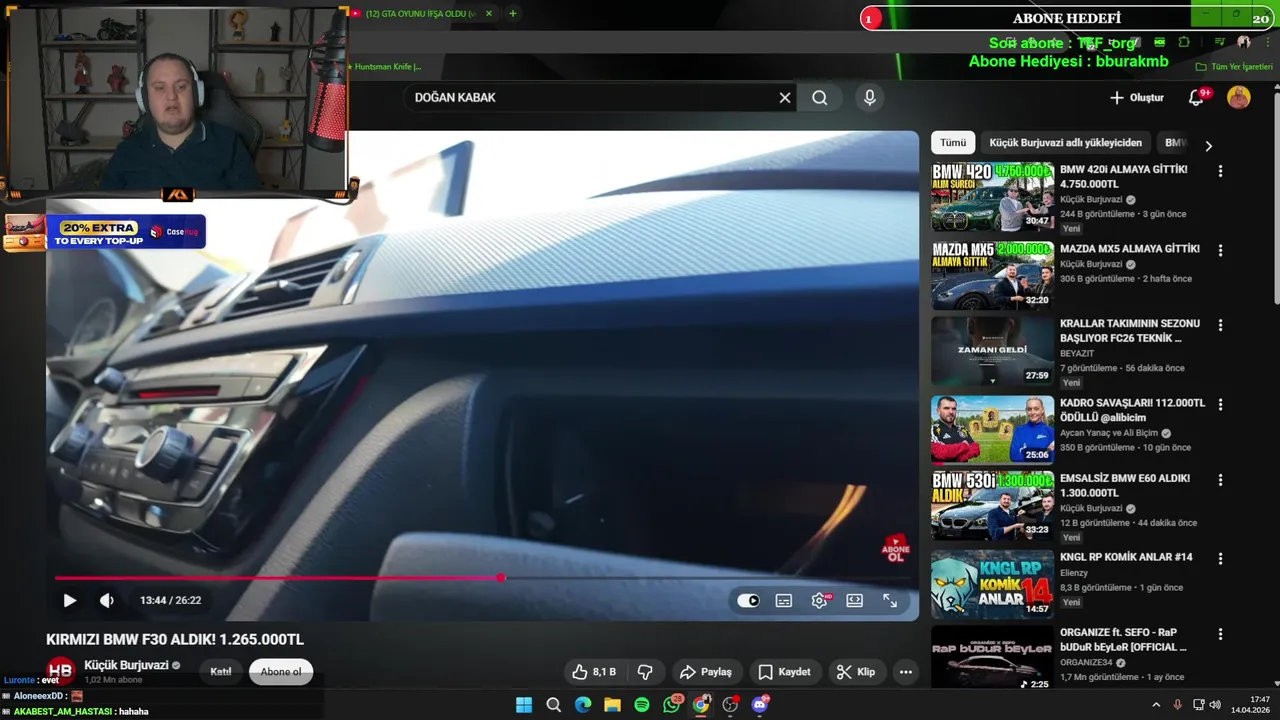The height and width of the screenshot is (720, 1280).
Task: Seek using the red video progress bar
Action: pyautogui.click(x=482, y=578)
